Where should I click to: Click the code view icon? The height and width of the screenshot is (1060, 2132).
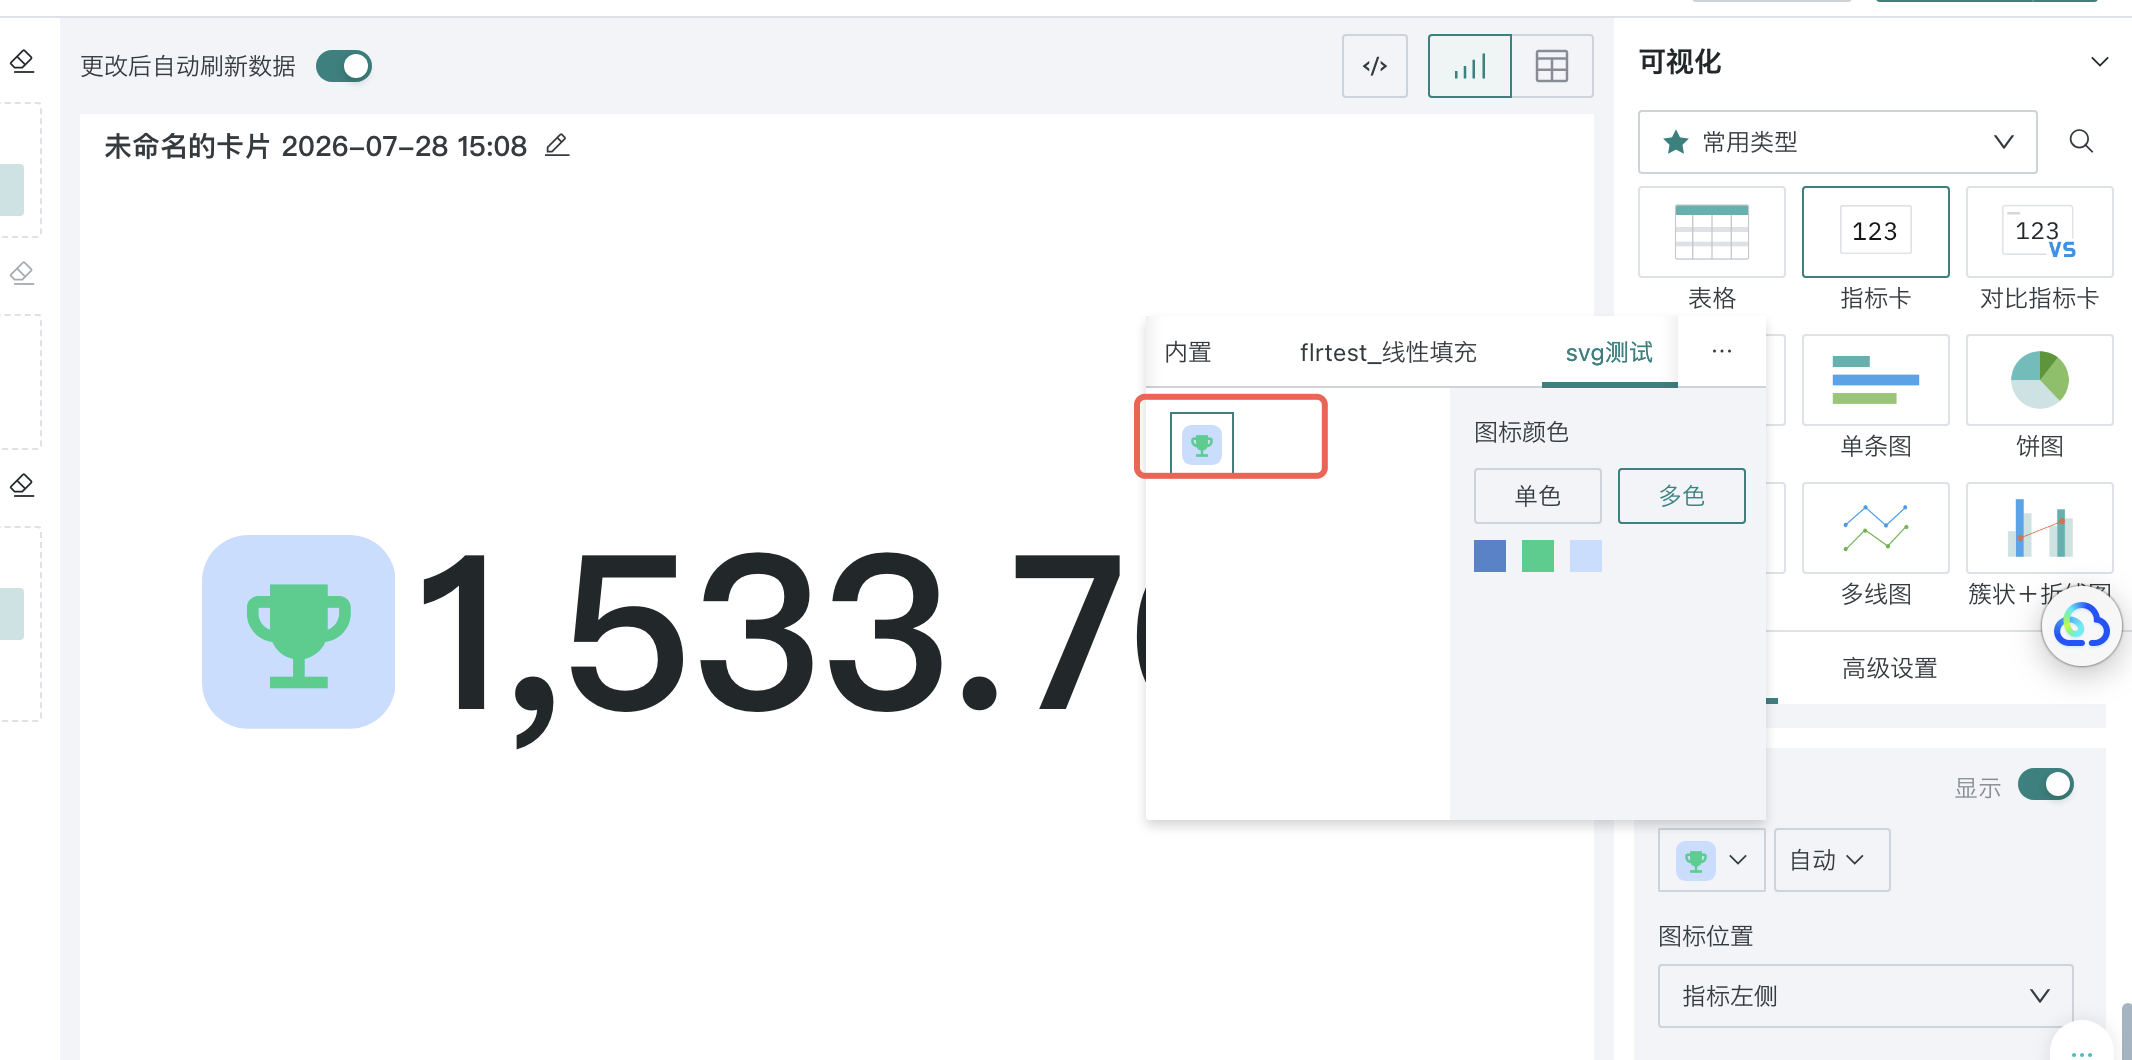[x=1375, y=66]
